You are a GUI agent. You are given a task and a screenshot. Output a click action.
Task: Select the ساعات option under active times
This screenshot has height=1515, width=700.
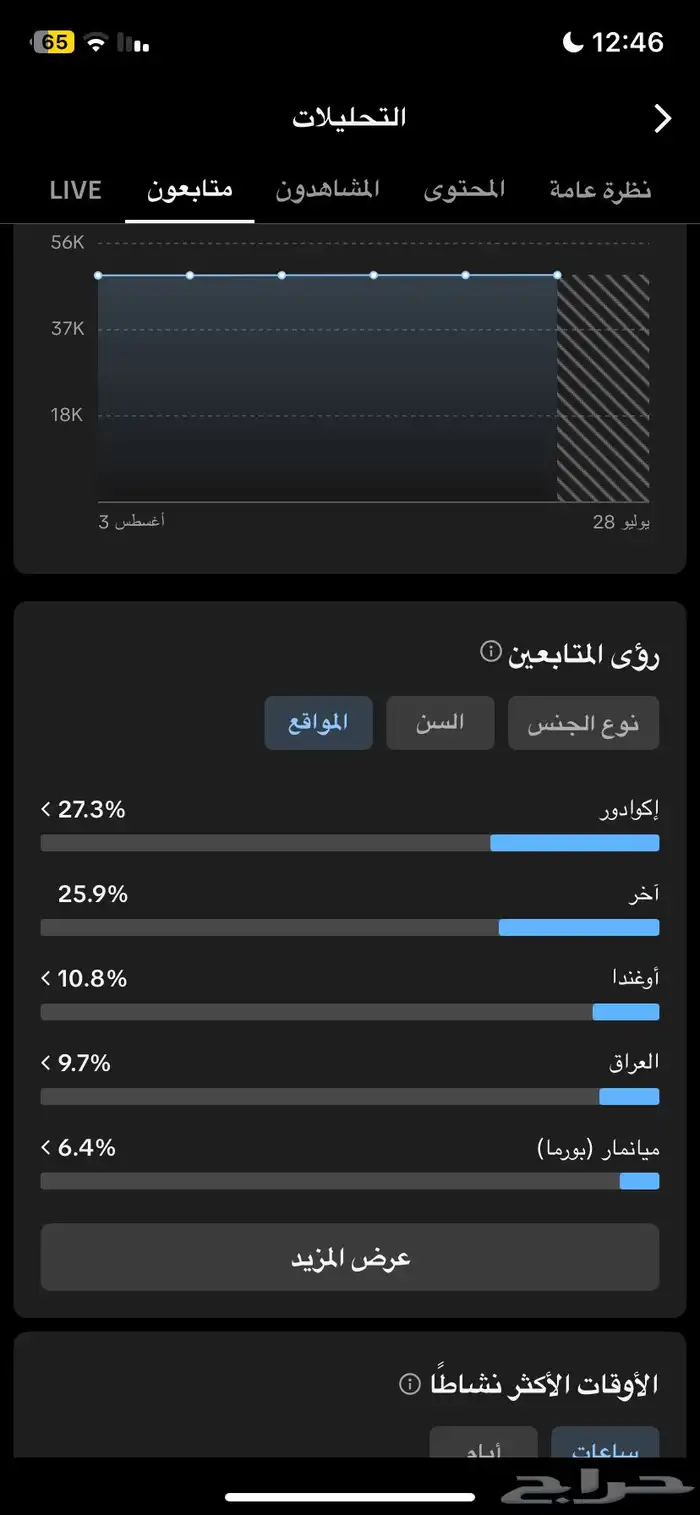click(605, 1445)
